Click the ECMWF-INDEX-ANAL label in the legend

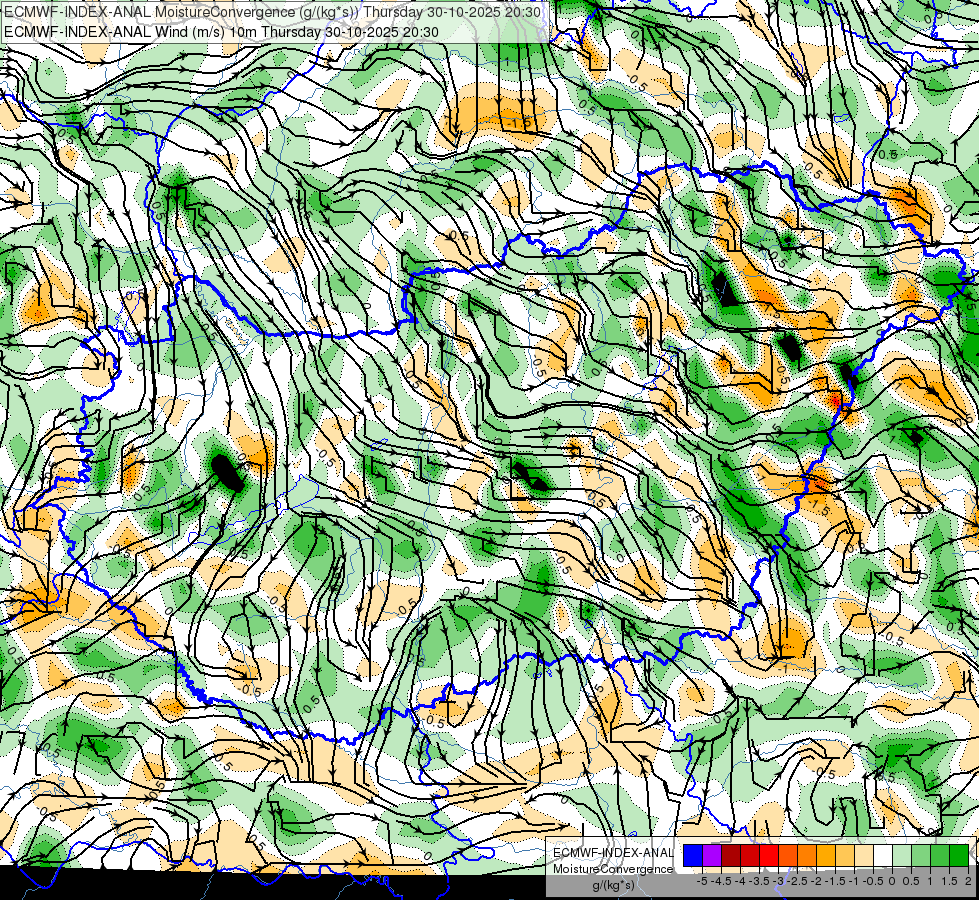point(614,853)
